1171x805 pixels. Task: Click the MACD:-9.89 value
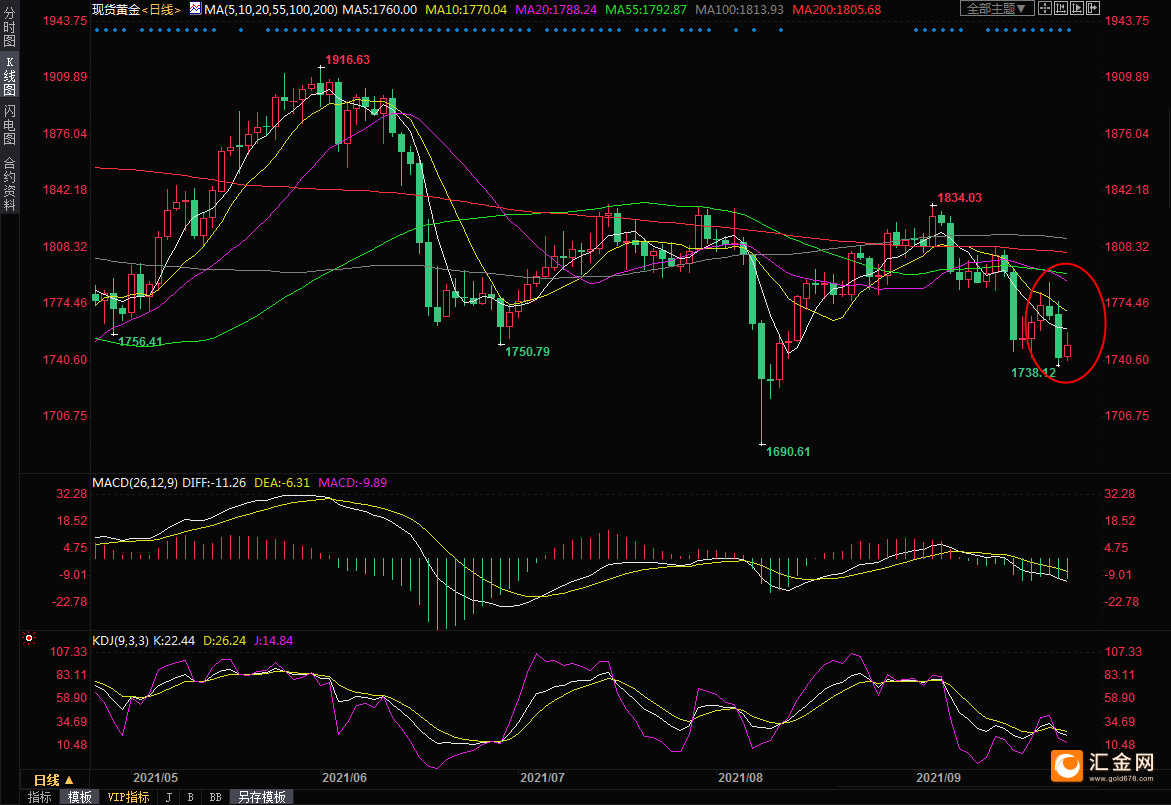coord(352,482)
